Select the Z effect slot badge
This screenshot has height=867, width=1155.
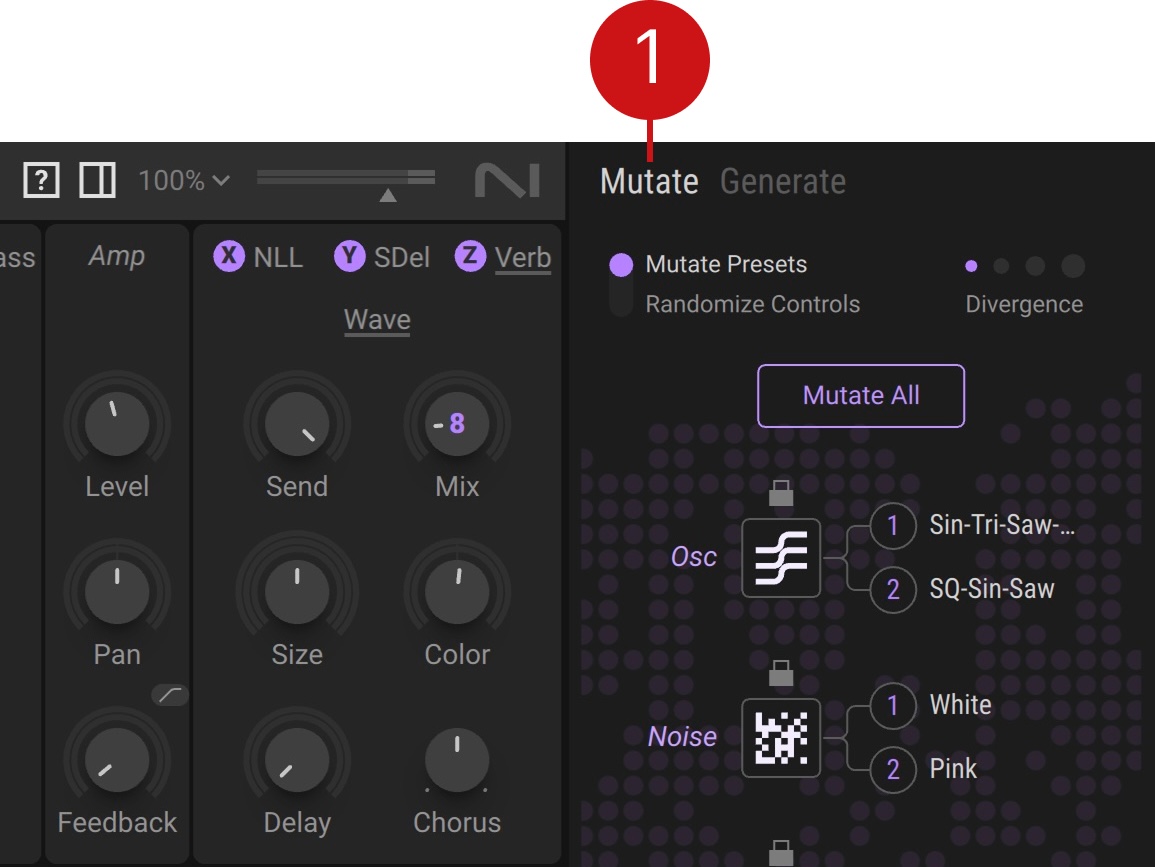click(x=470, y=256)
